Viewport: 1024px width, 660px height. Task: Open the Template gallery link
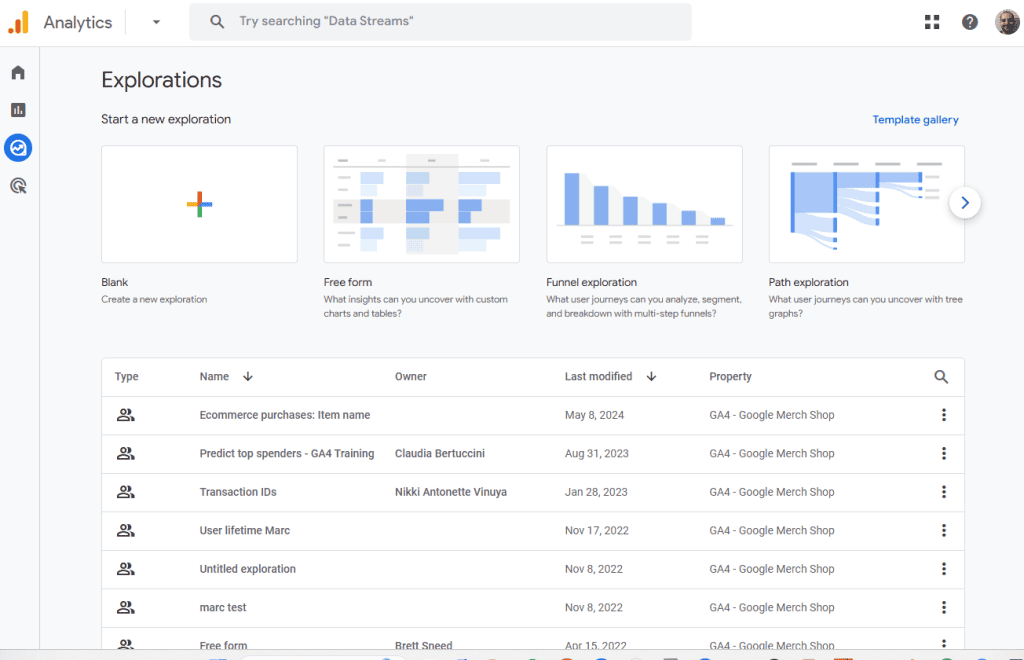pos(915,120)
